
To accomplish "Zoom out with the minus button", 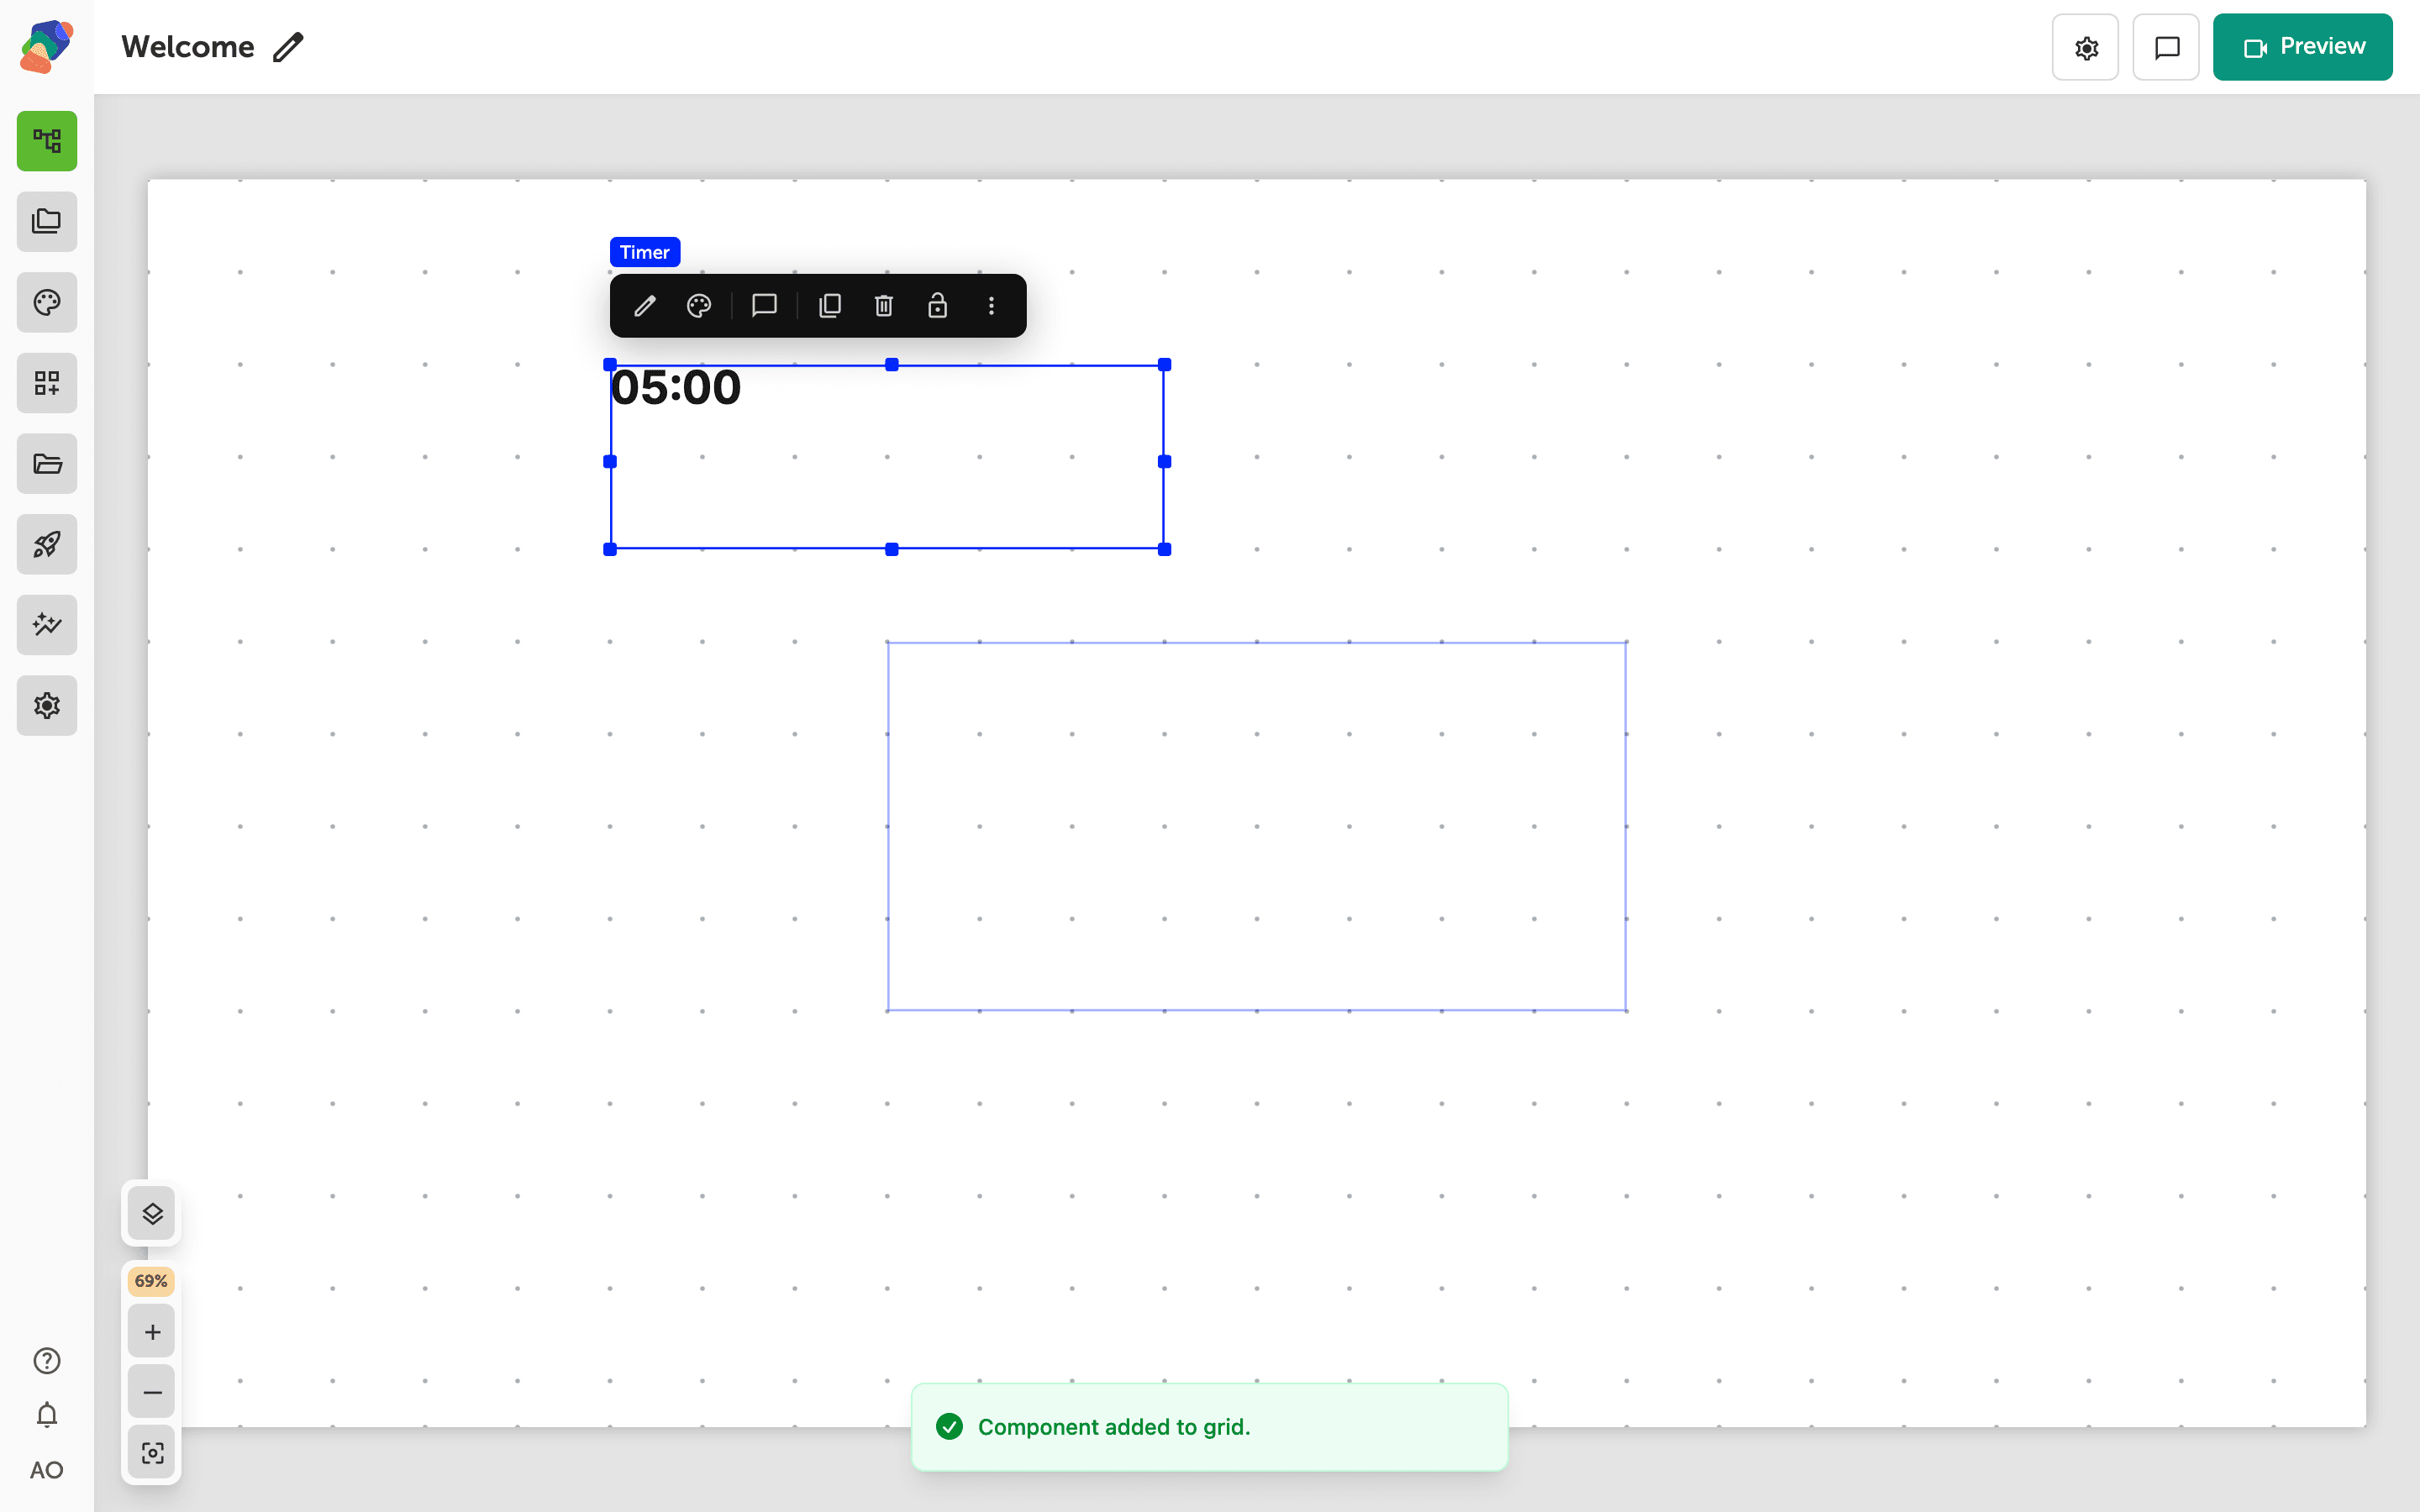I will 152,1392.
